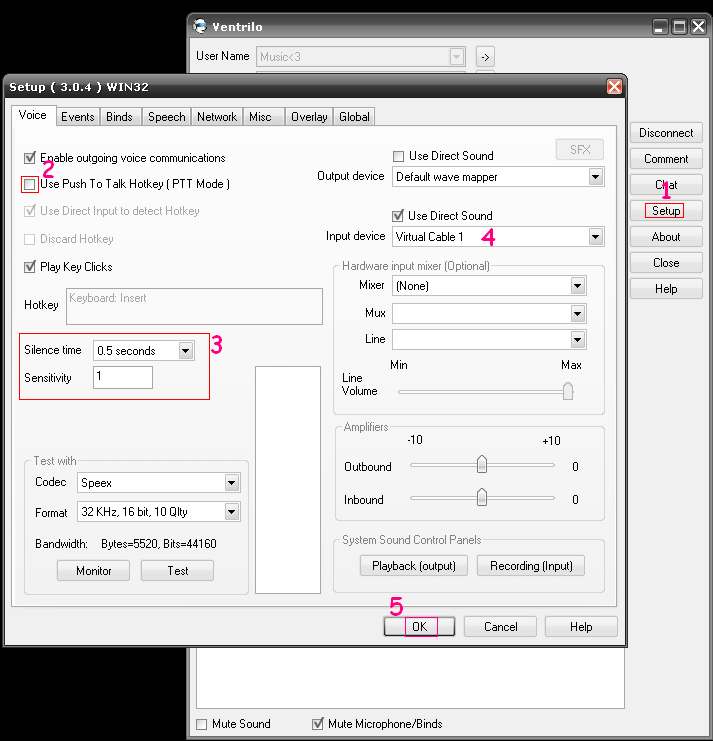The height and width of the screenshot is (741, 713).
Task: Open the Format dropdown
Action: pos(232,511)
